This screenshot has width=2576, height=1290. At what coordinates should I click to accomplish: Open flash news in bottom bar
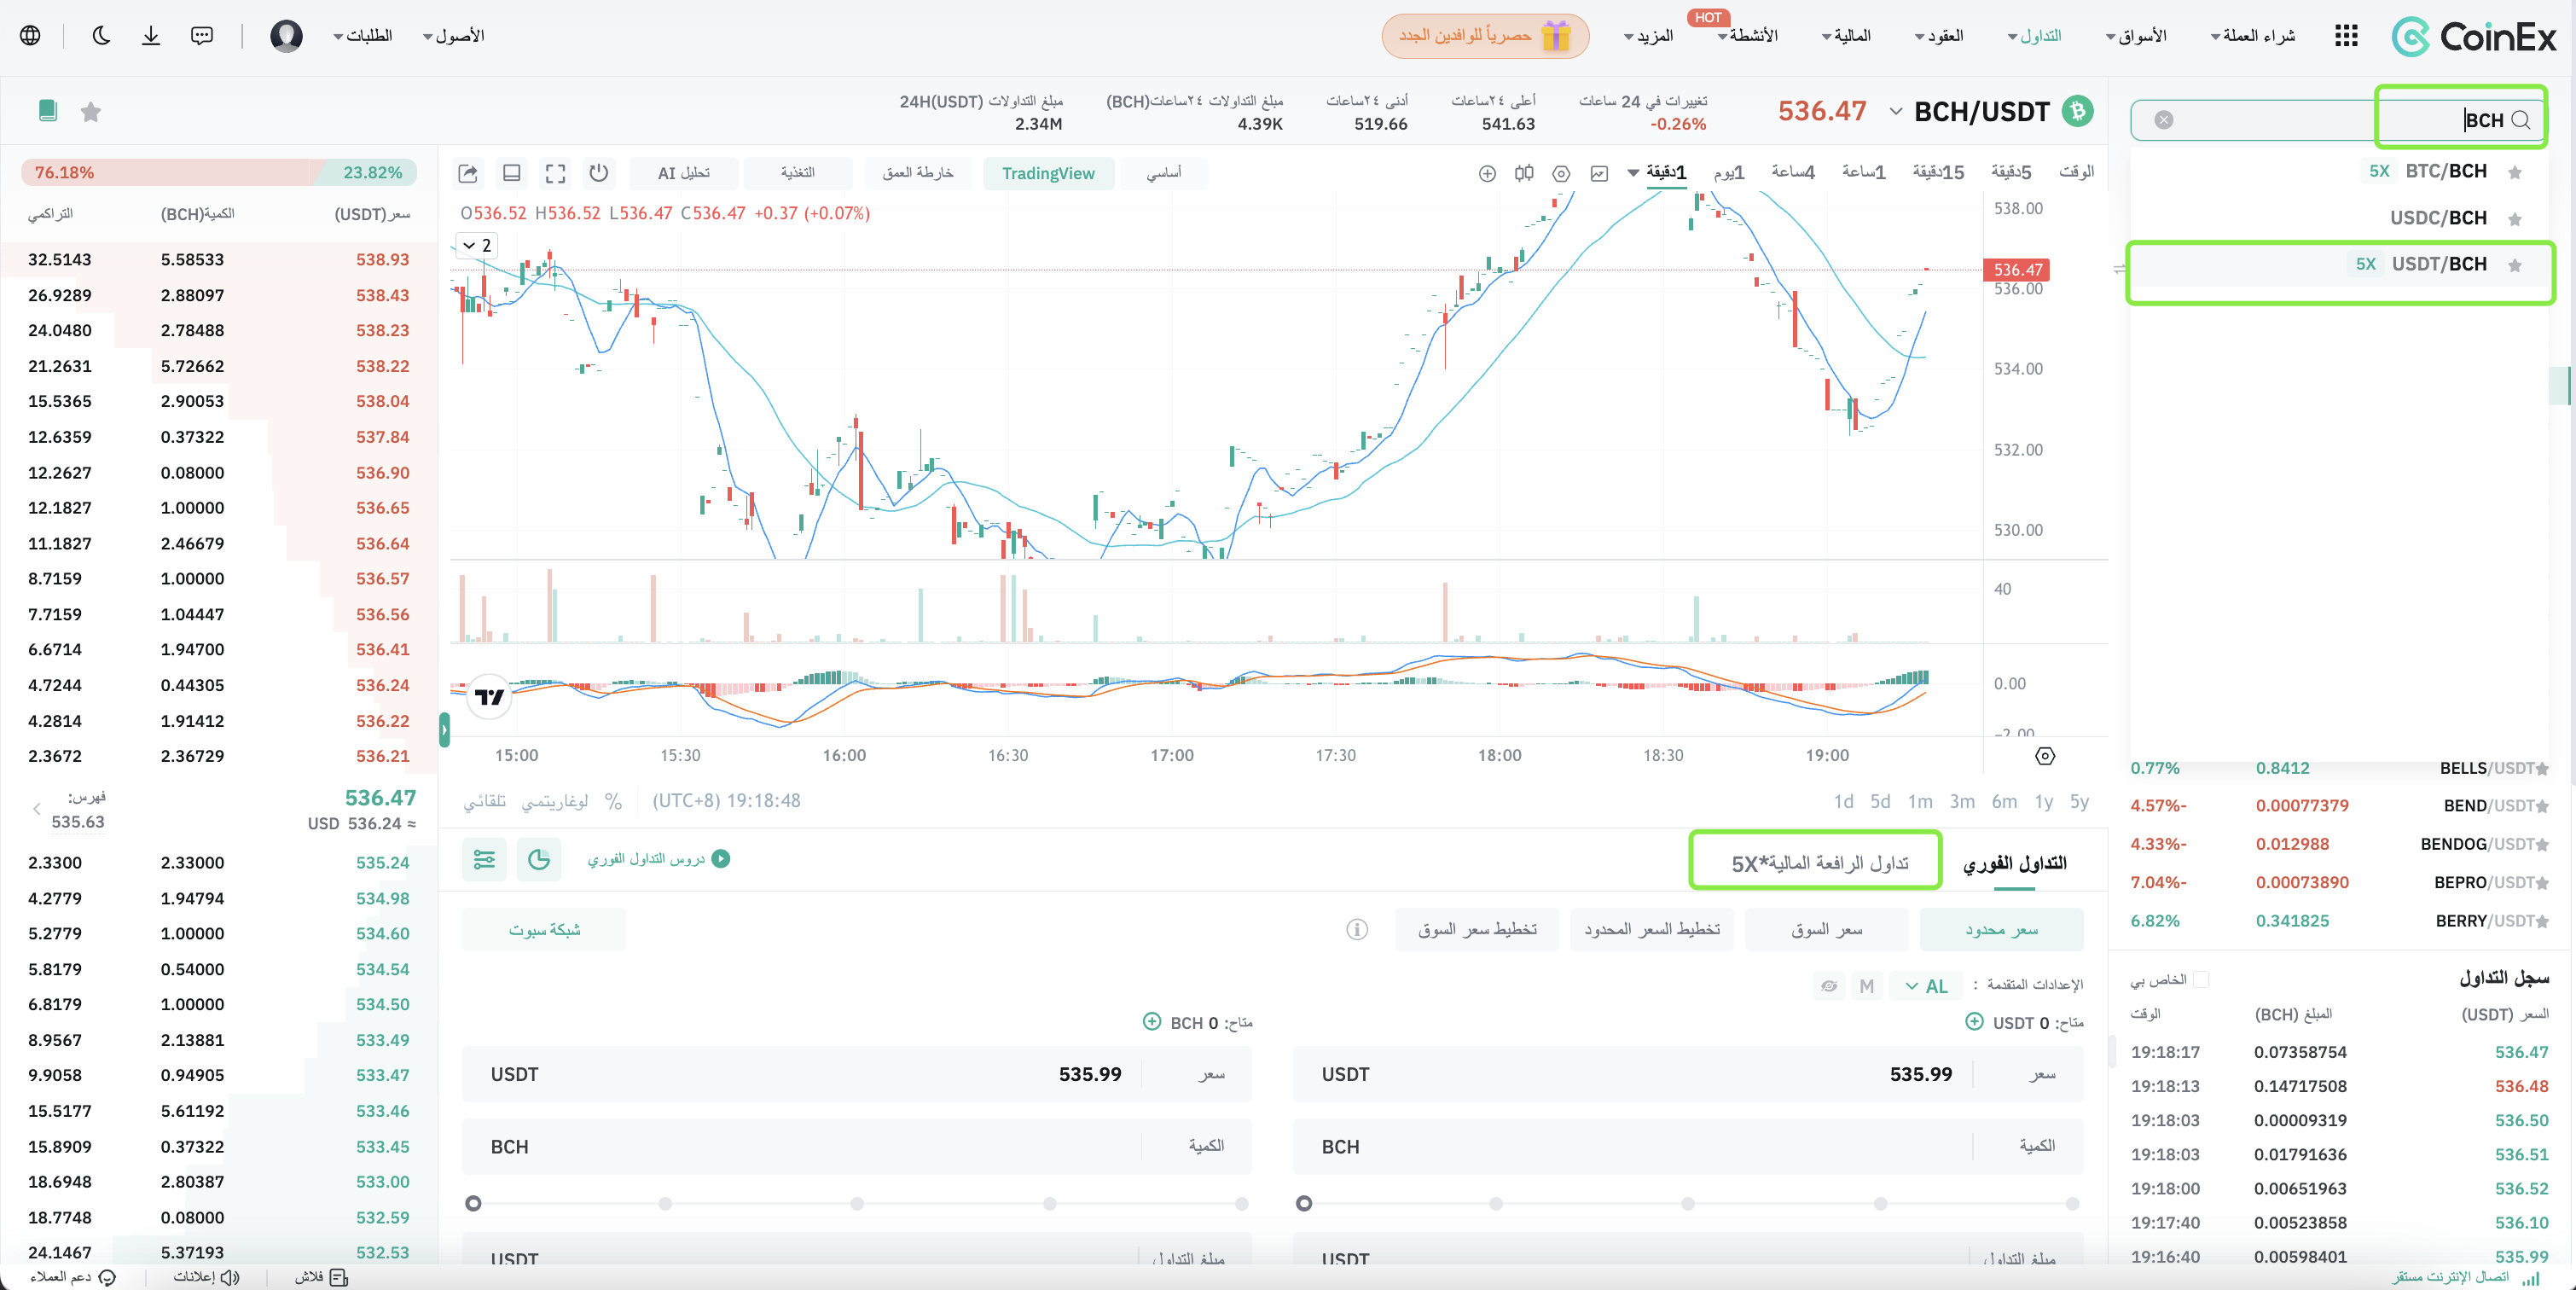[321, 1277]
